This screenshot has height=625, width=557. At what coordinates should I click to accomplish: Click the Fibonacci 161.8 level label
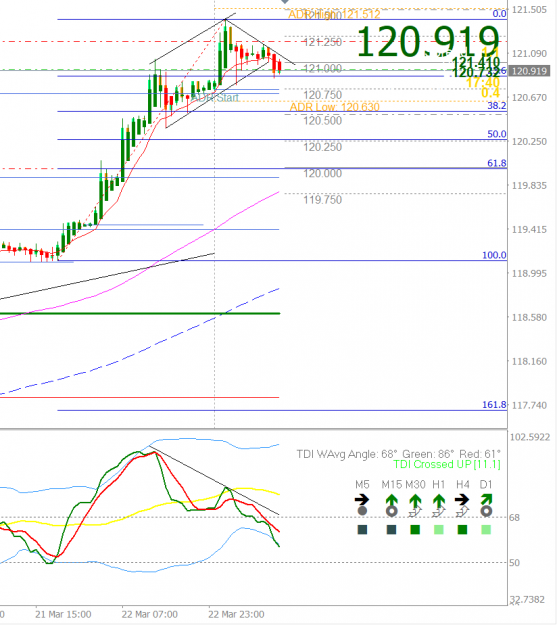click(x=494, y=405)
